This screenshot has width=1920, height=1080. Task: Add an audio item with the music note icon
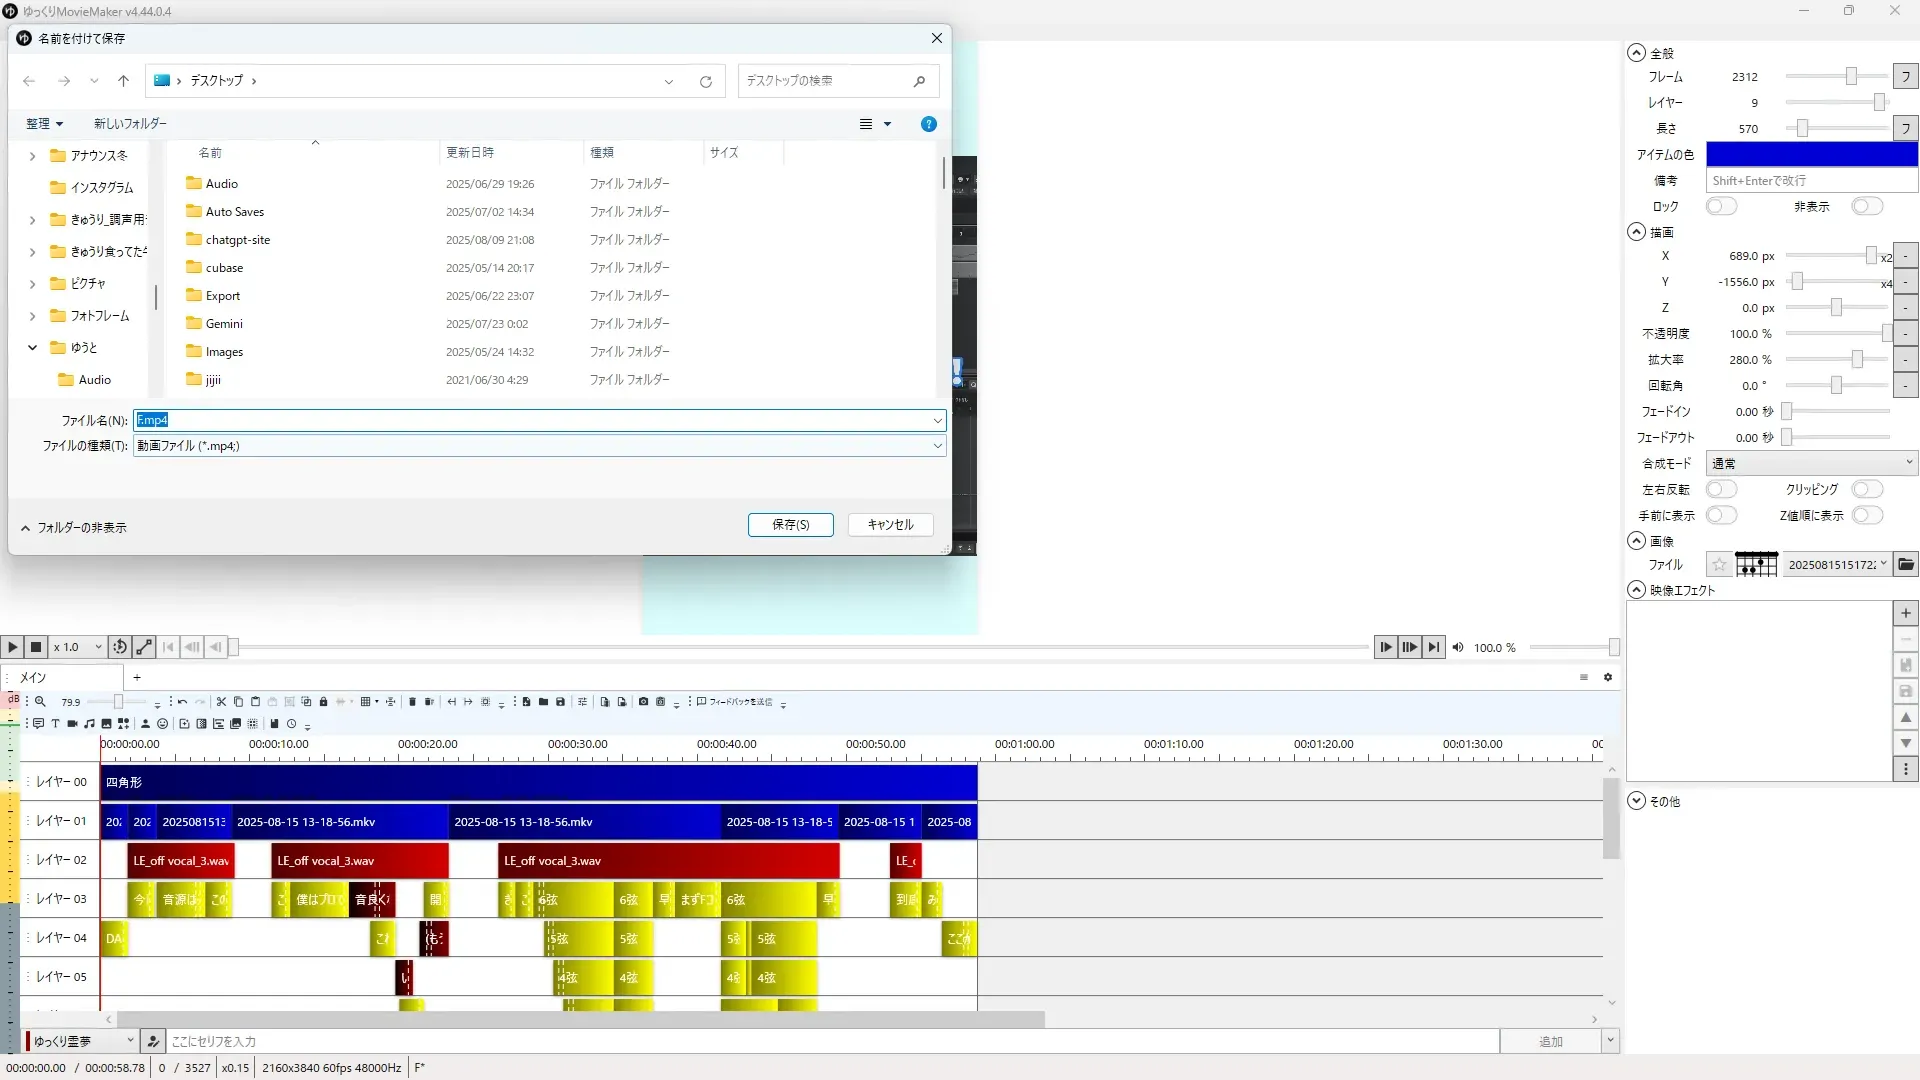click(89, 724)
